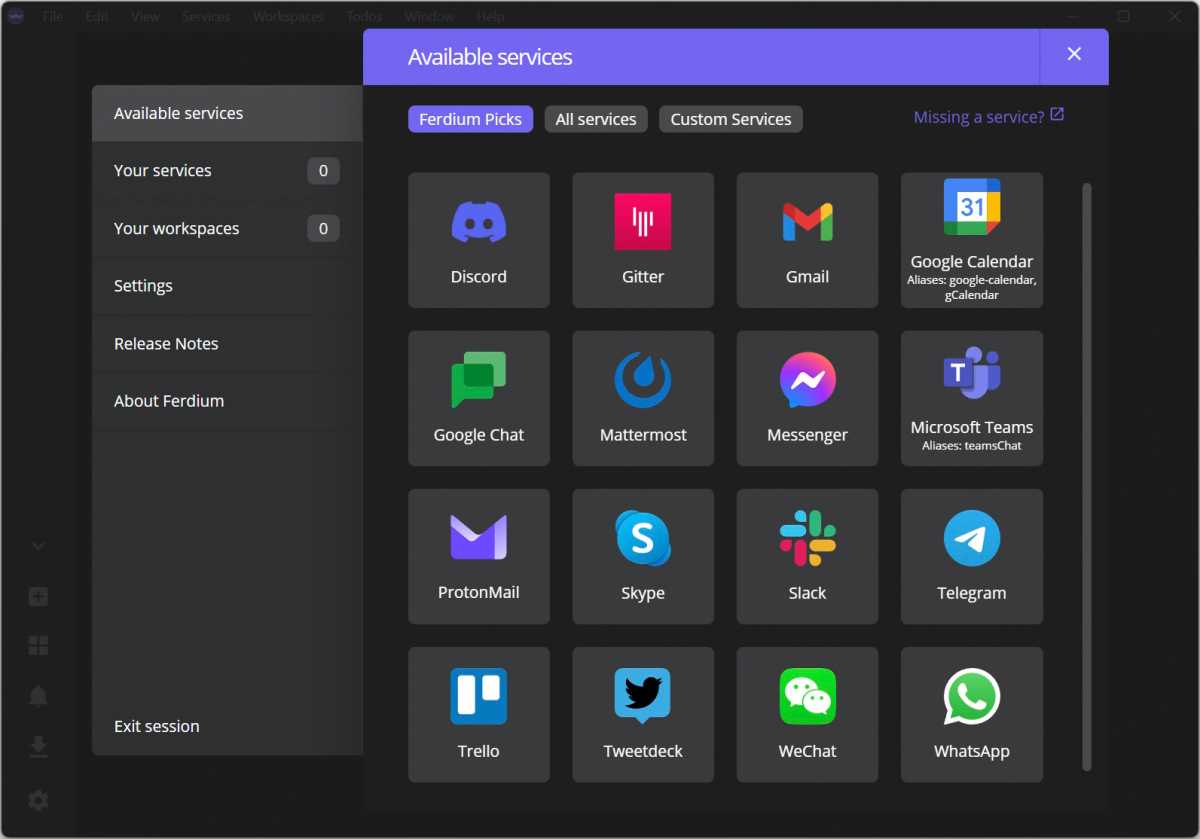Open the Edit menu
Viewport: 1200px width, 839px height.
coord(97,16)
